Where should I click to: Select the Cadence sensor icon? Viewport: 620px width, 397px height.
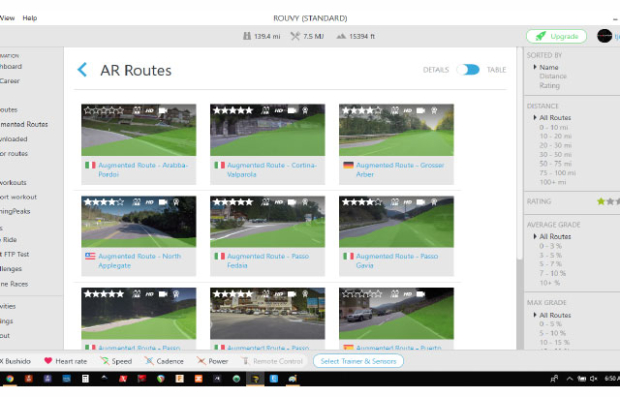pyautogui.click(x=149, y=361)
